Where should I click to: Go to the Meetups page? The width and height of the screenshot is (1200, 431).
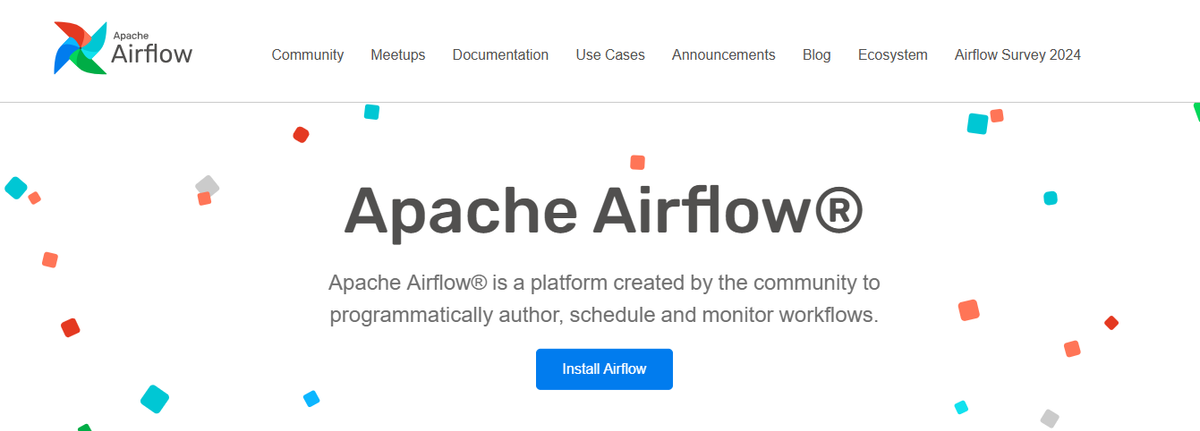(398, 55)
